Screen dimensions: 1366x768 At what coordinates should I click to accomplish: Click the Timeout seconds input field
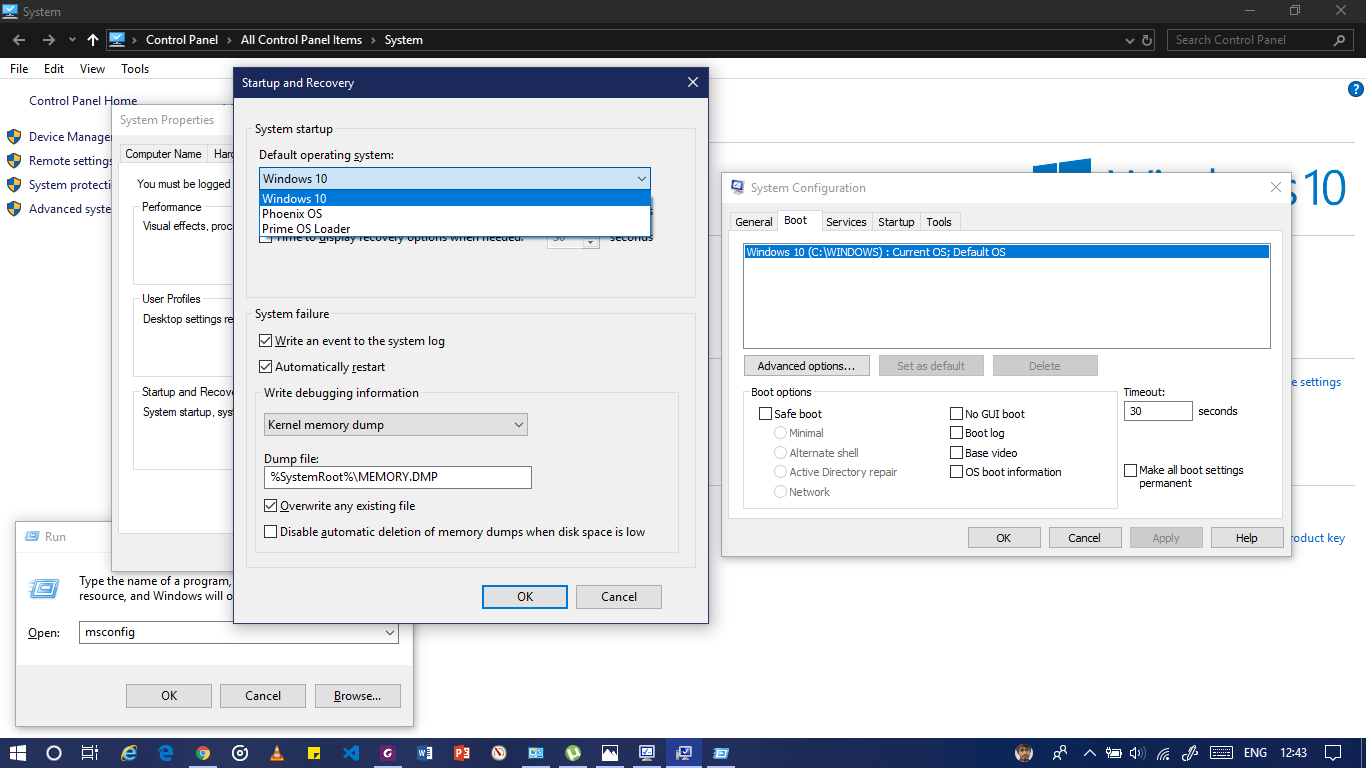click(1158, 411)
